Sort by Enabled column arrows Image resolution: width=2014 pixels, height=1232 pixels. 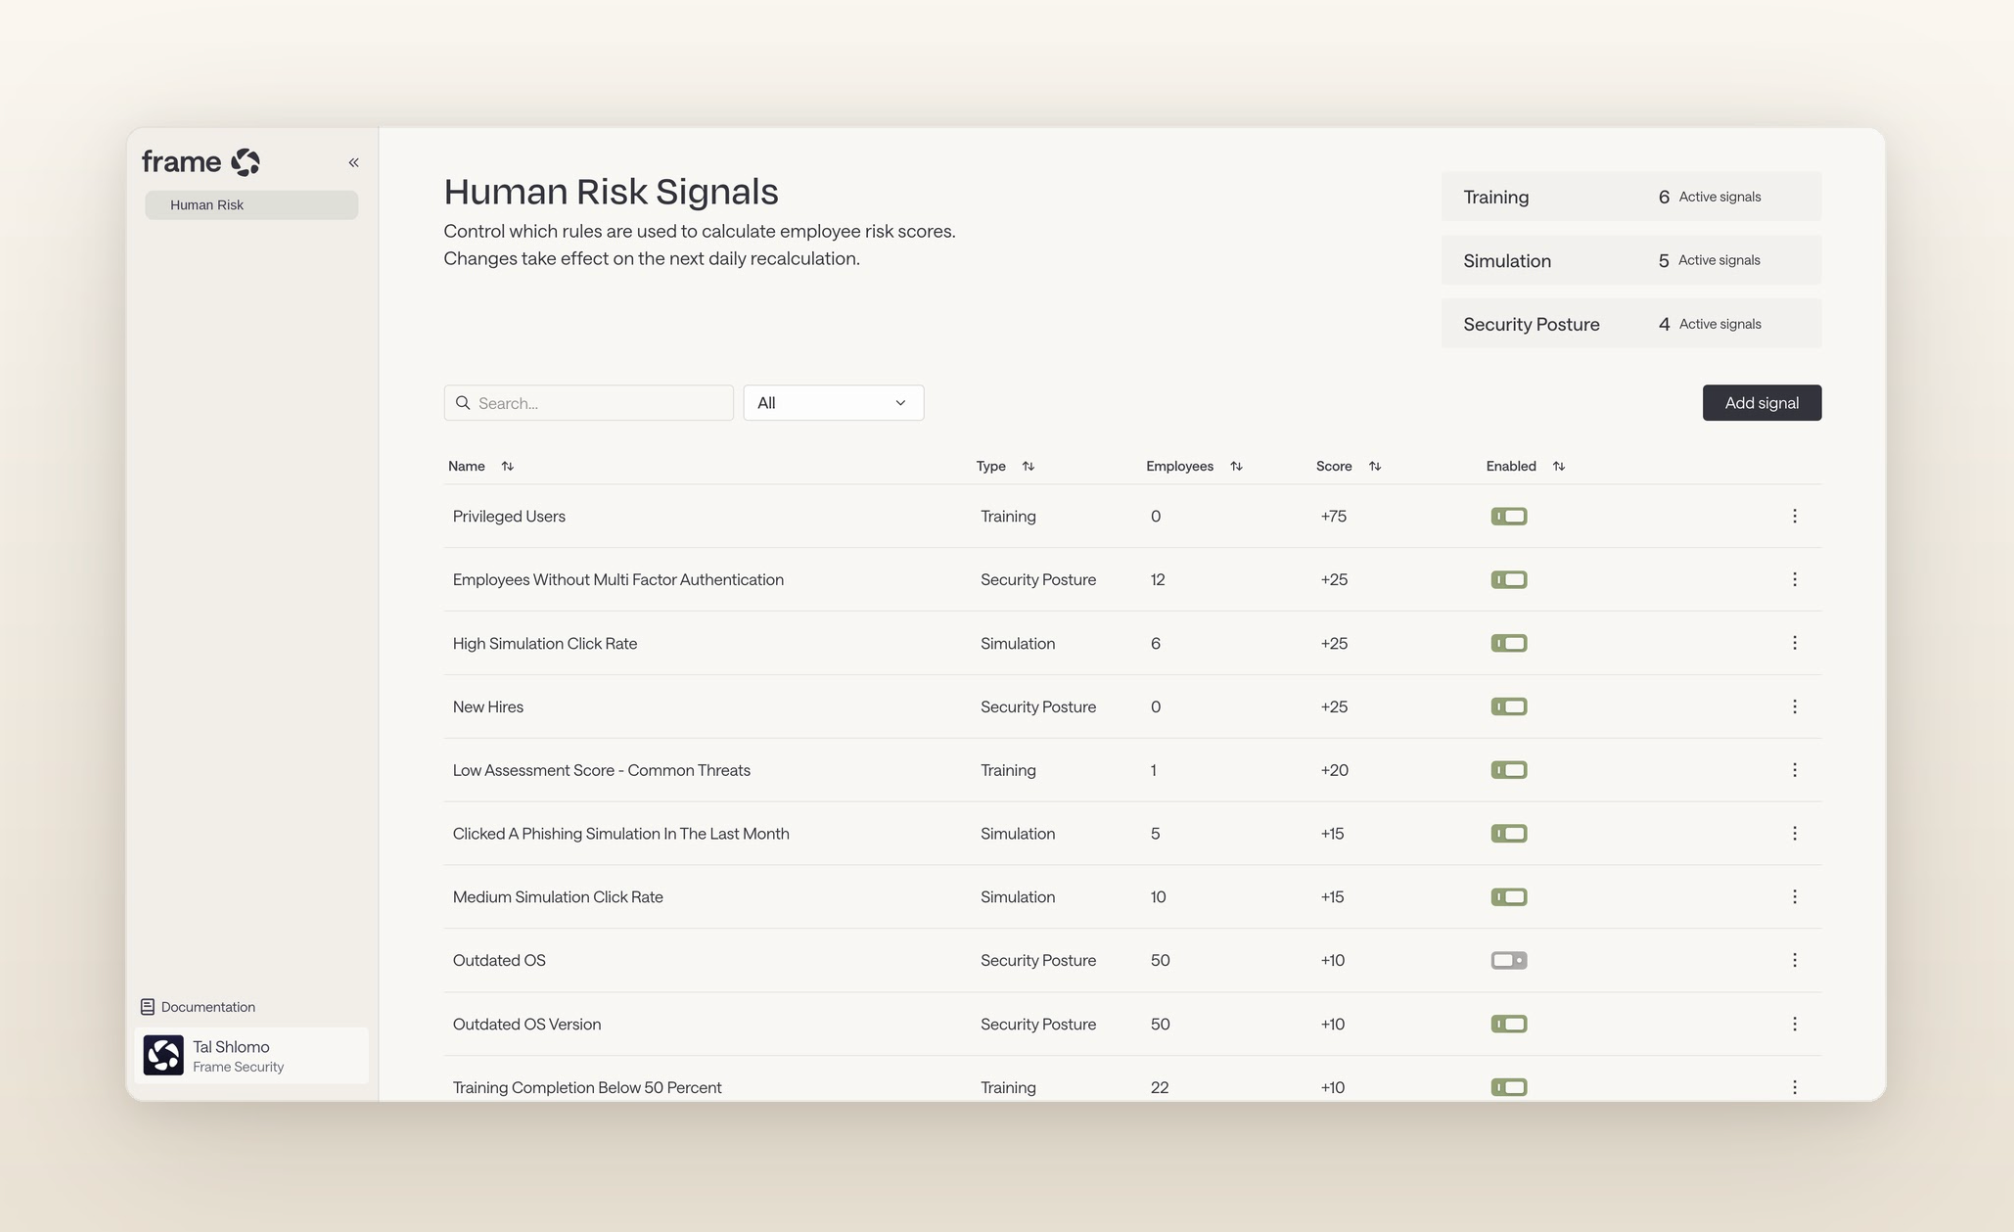[1559, 466]
